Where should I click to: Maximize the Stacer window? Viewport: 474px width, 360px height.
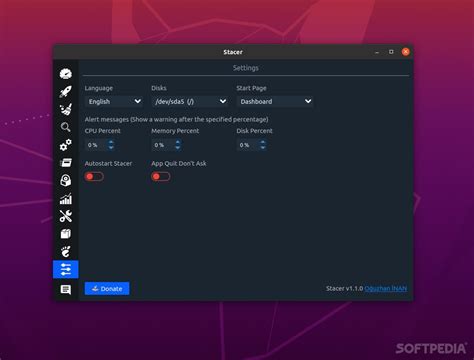pyautogui.click(x=391, y=52)
